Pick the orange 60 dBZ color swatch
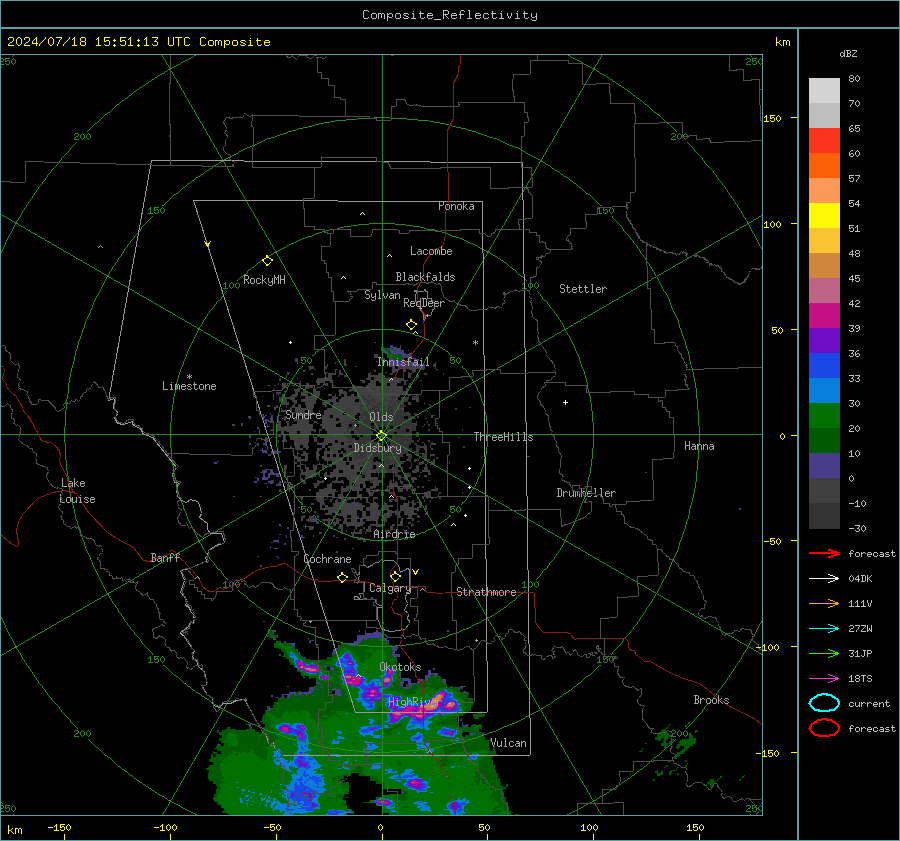 coord(824,165)
